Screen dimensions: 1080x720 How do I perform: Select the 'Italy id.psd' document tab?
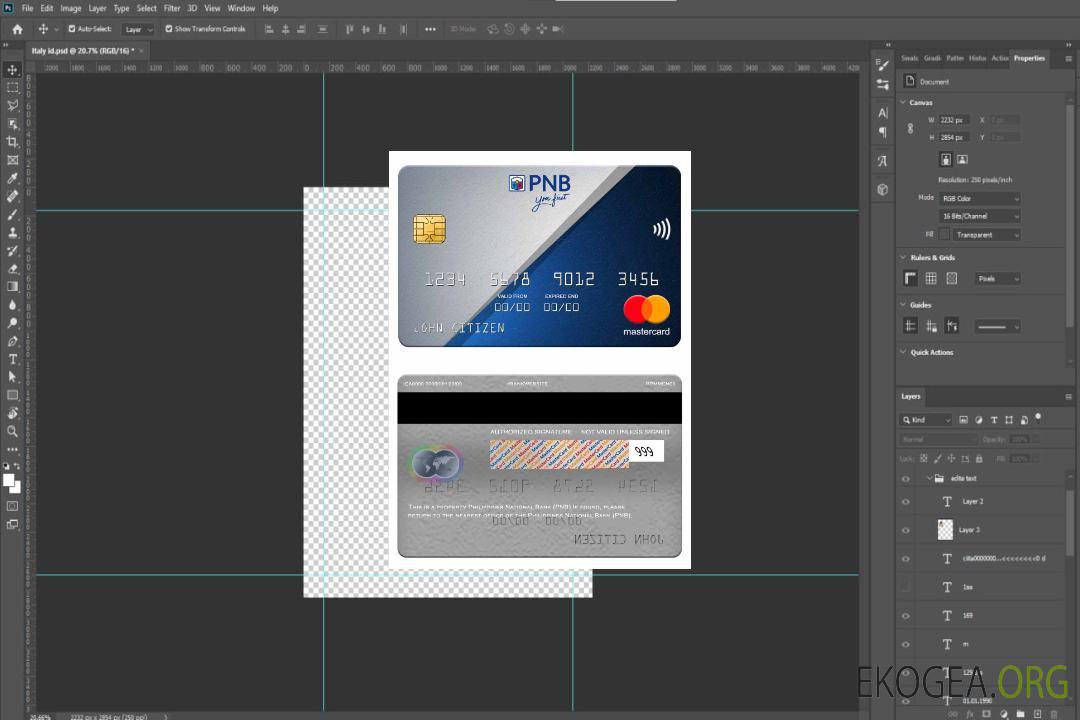click(82, 51)
